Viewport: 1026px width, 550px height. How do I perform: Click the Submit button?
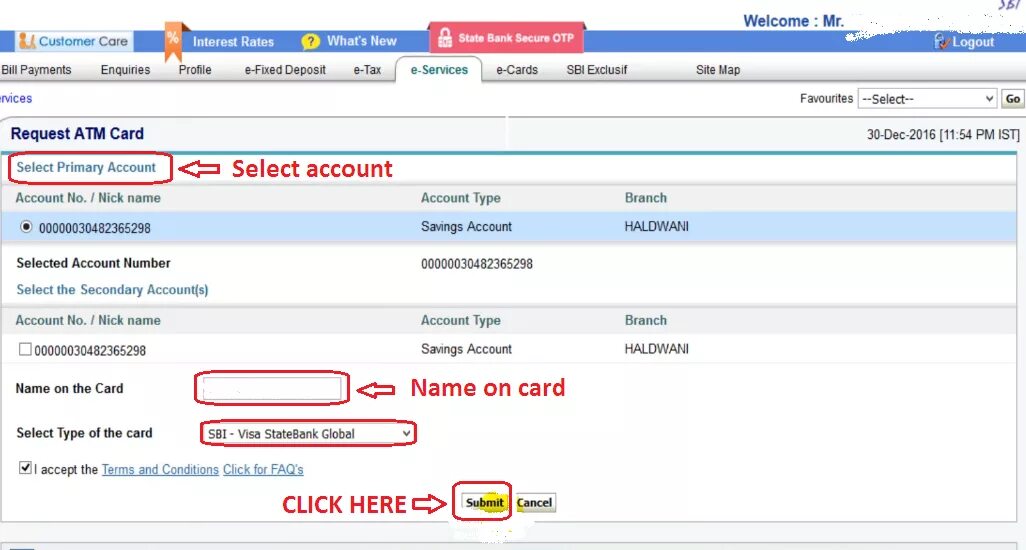tap(484, 502)
